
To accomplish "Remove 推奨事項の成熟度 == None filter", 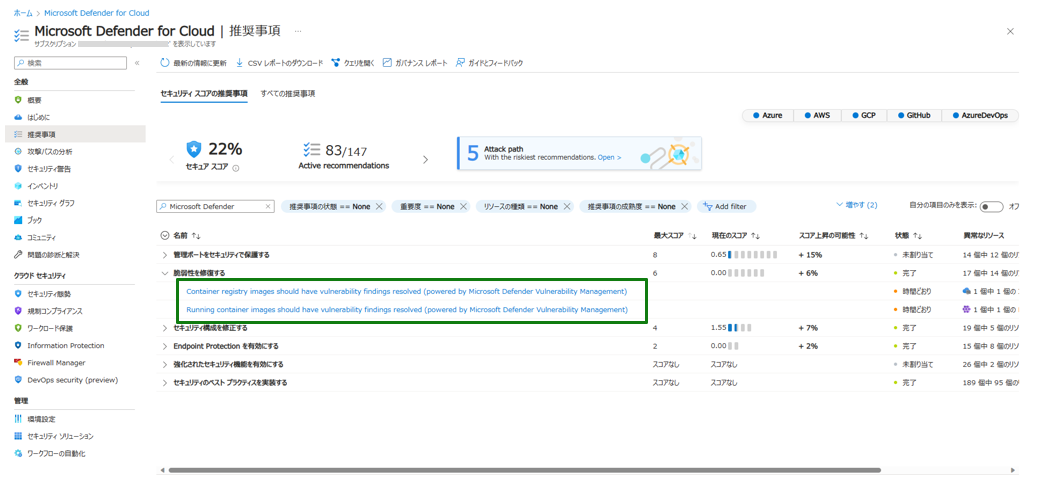I will (684, 207).
